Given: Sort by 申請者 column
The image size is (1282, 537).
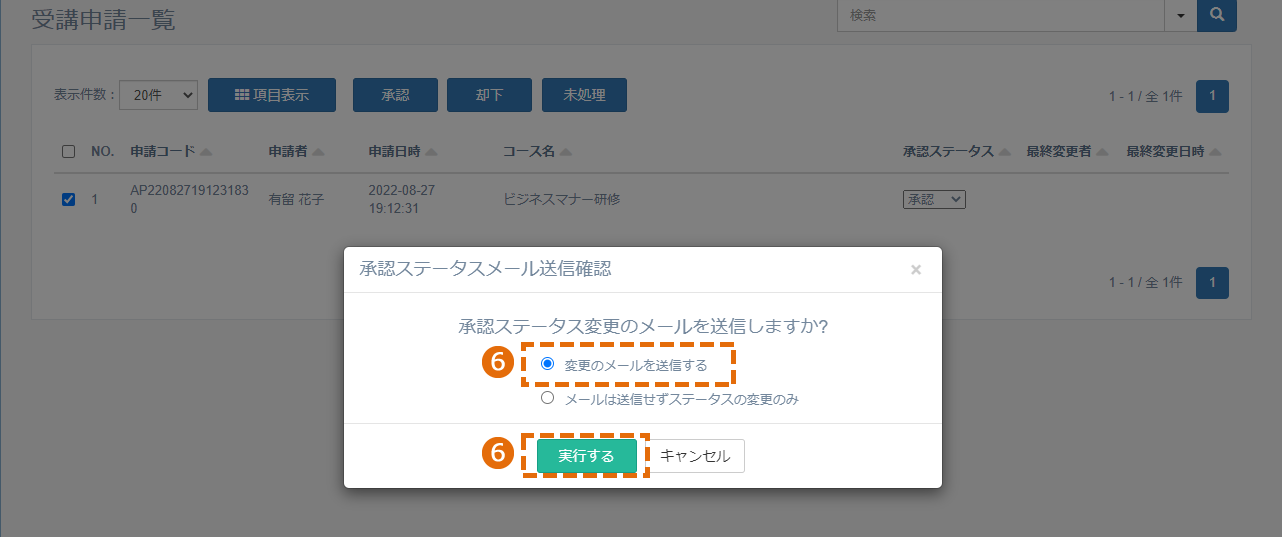Looking at the screenshot, I should [296, 152].
